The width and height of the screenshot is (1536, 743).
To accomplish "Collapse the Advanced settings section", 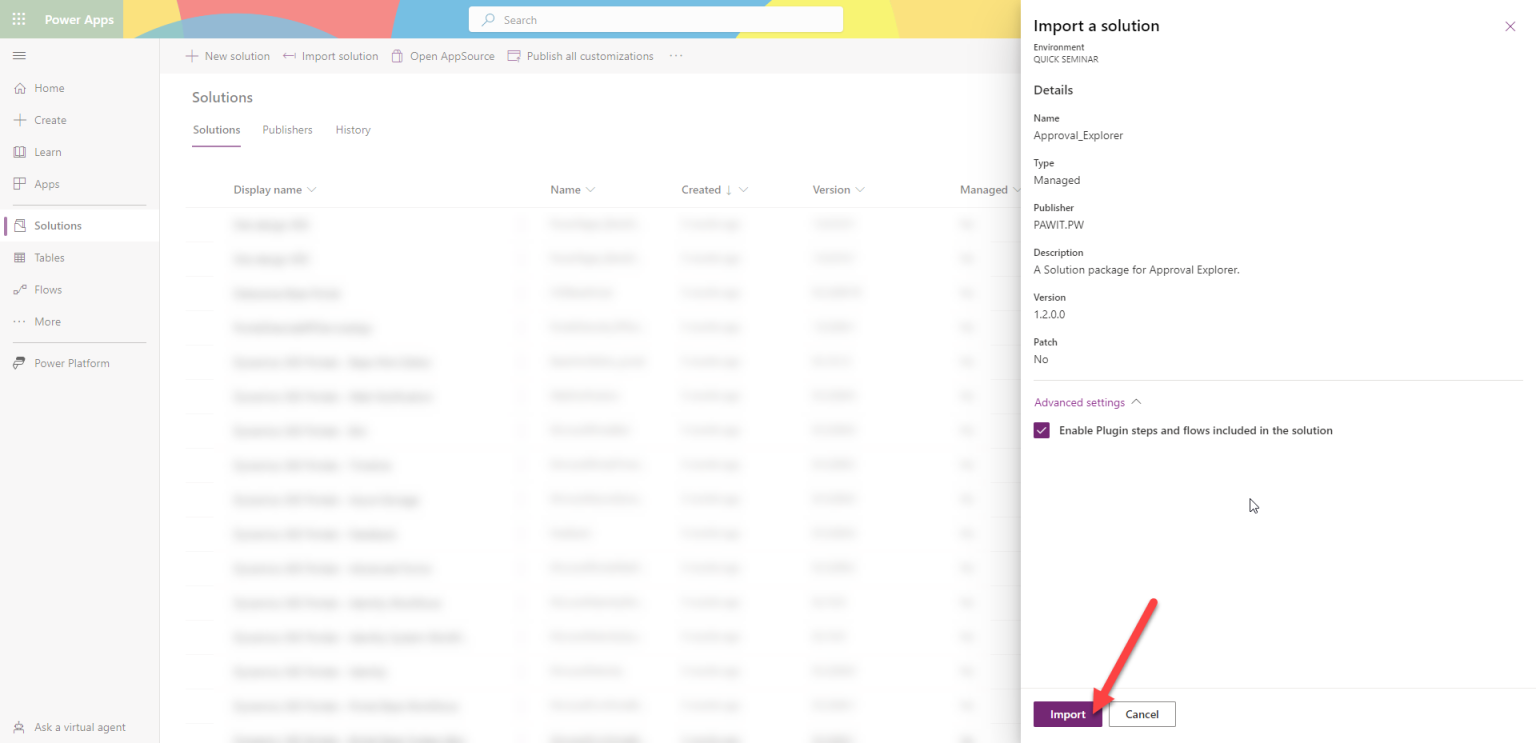I will click(1087, 402).
